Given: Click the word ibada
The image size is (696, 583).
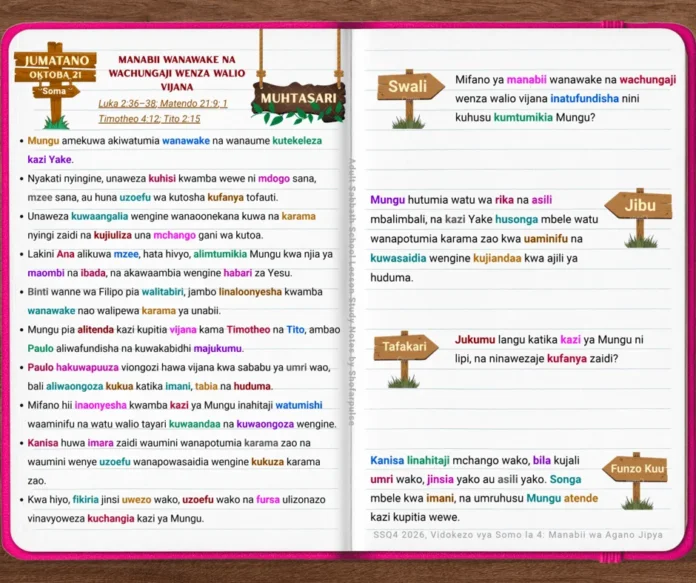Looking at the screenshot, I should (93, 273).
